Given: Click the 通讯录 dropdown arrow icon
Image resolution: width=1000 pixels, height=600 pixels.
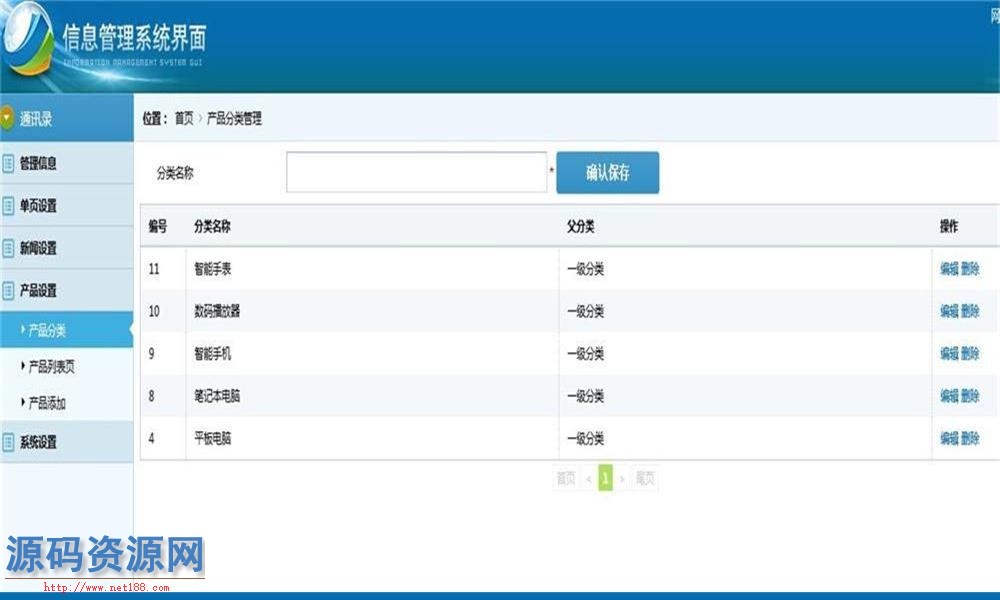Looking at the screenshot, I should 8,118.
